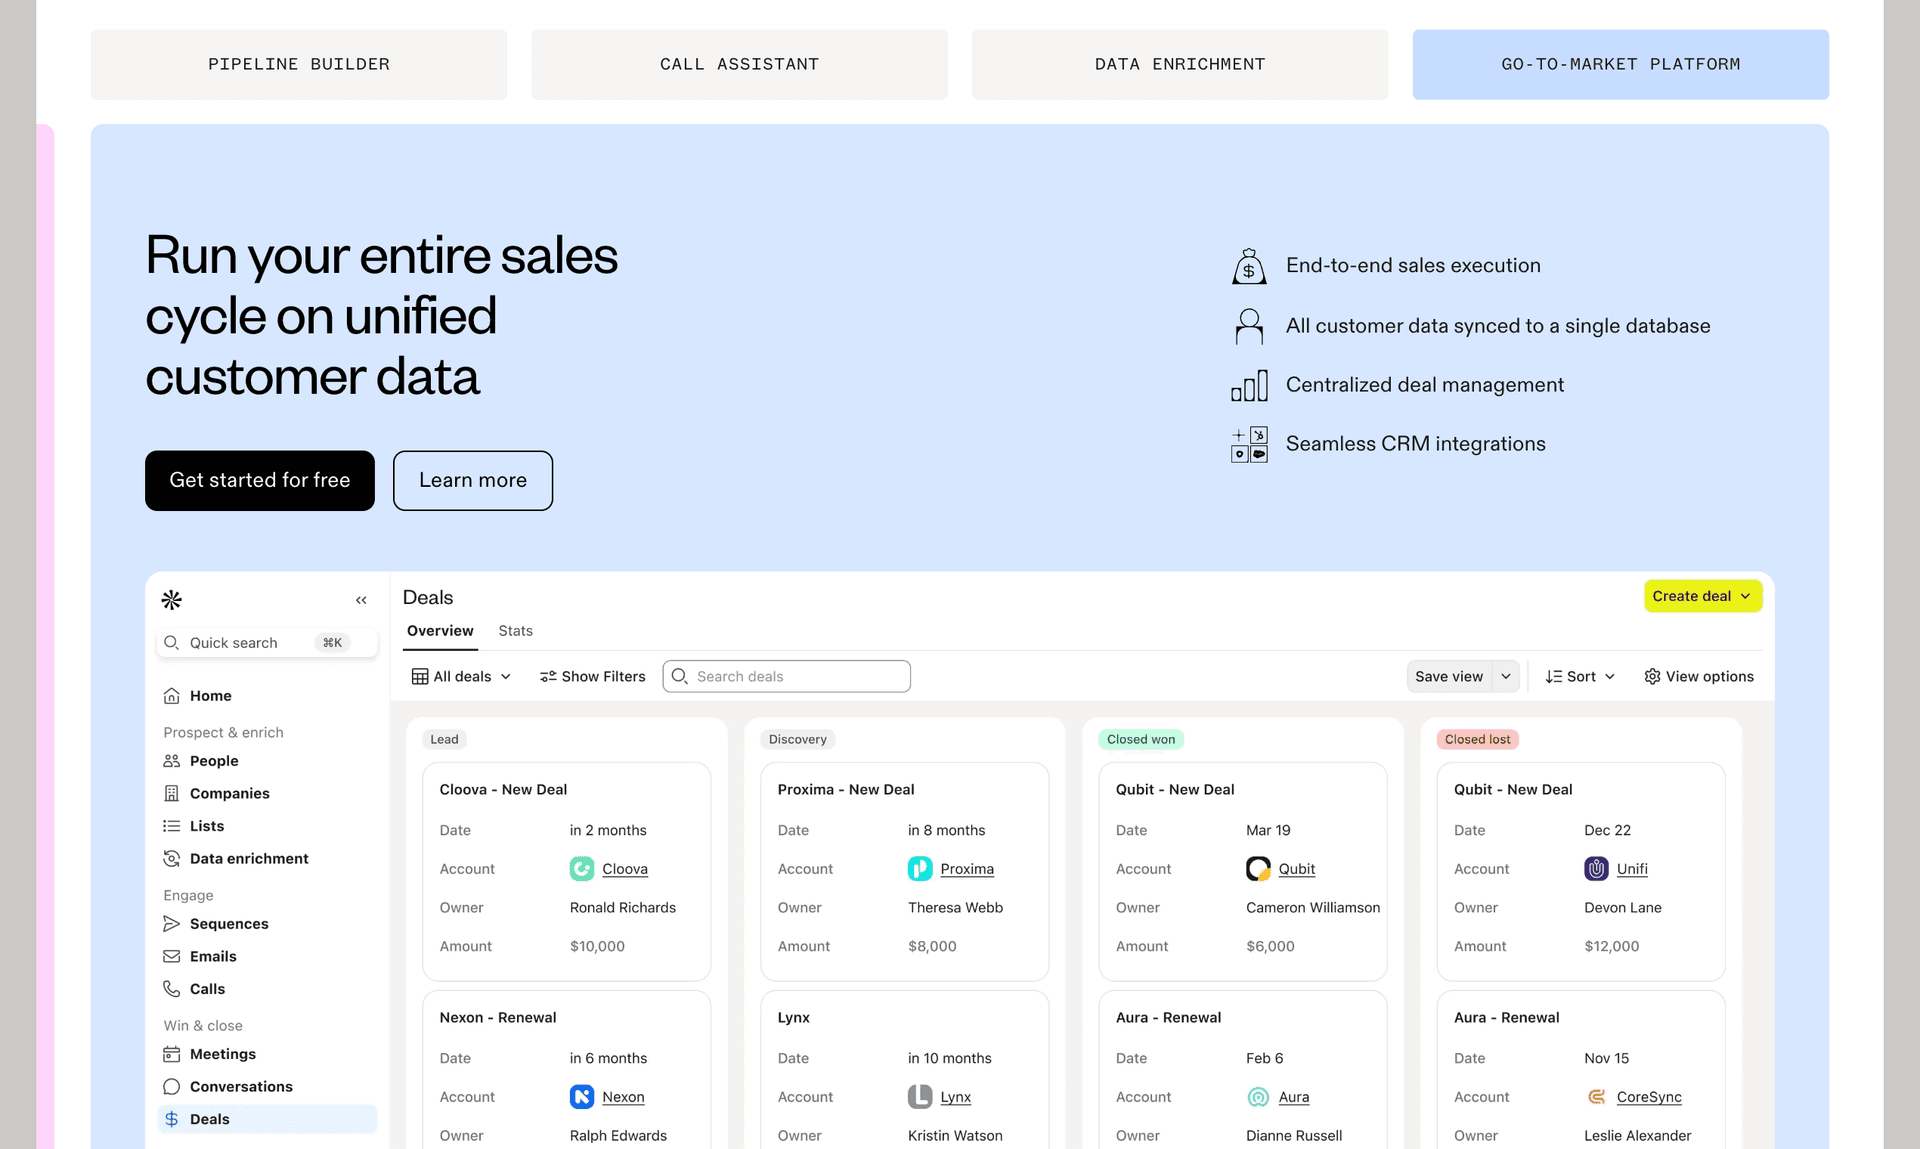Click the CoreSync company logo icon

(x=1596, y=1097)
